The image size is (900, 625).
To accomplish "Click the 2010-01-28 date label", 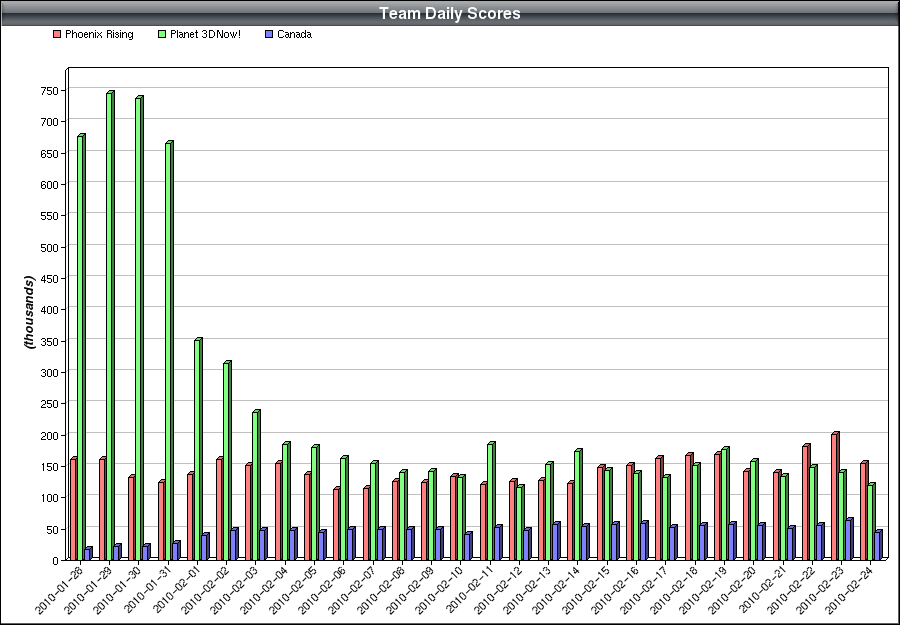I will click(x=59, y=589).
